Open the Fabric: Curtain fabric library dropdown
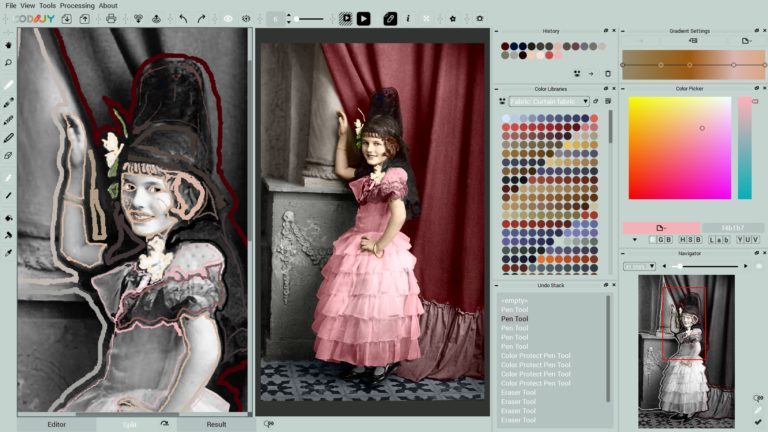This screenshot has height=432, width=768. [549, 101]
